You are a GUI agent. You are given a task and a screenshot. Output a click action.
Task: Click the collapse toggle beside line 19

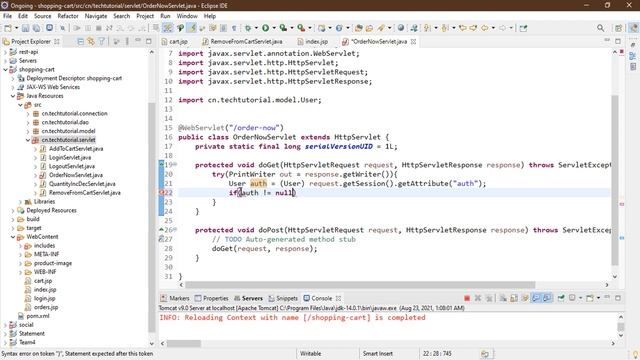point(175,164)
